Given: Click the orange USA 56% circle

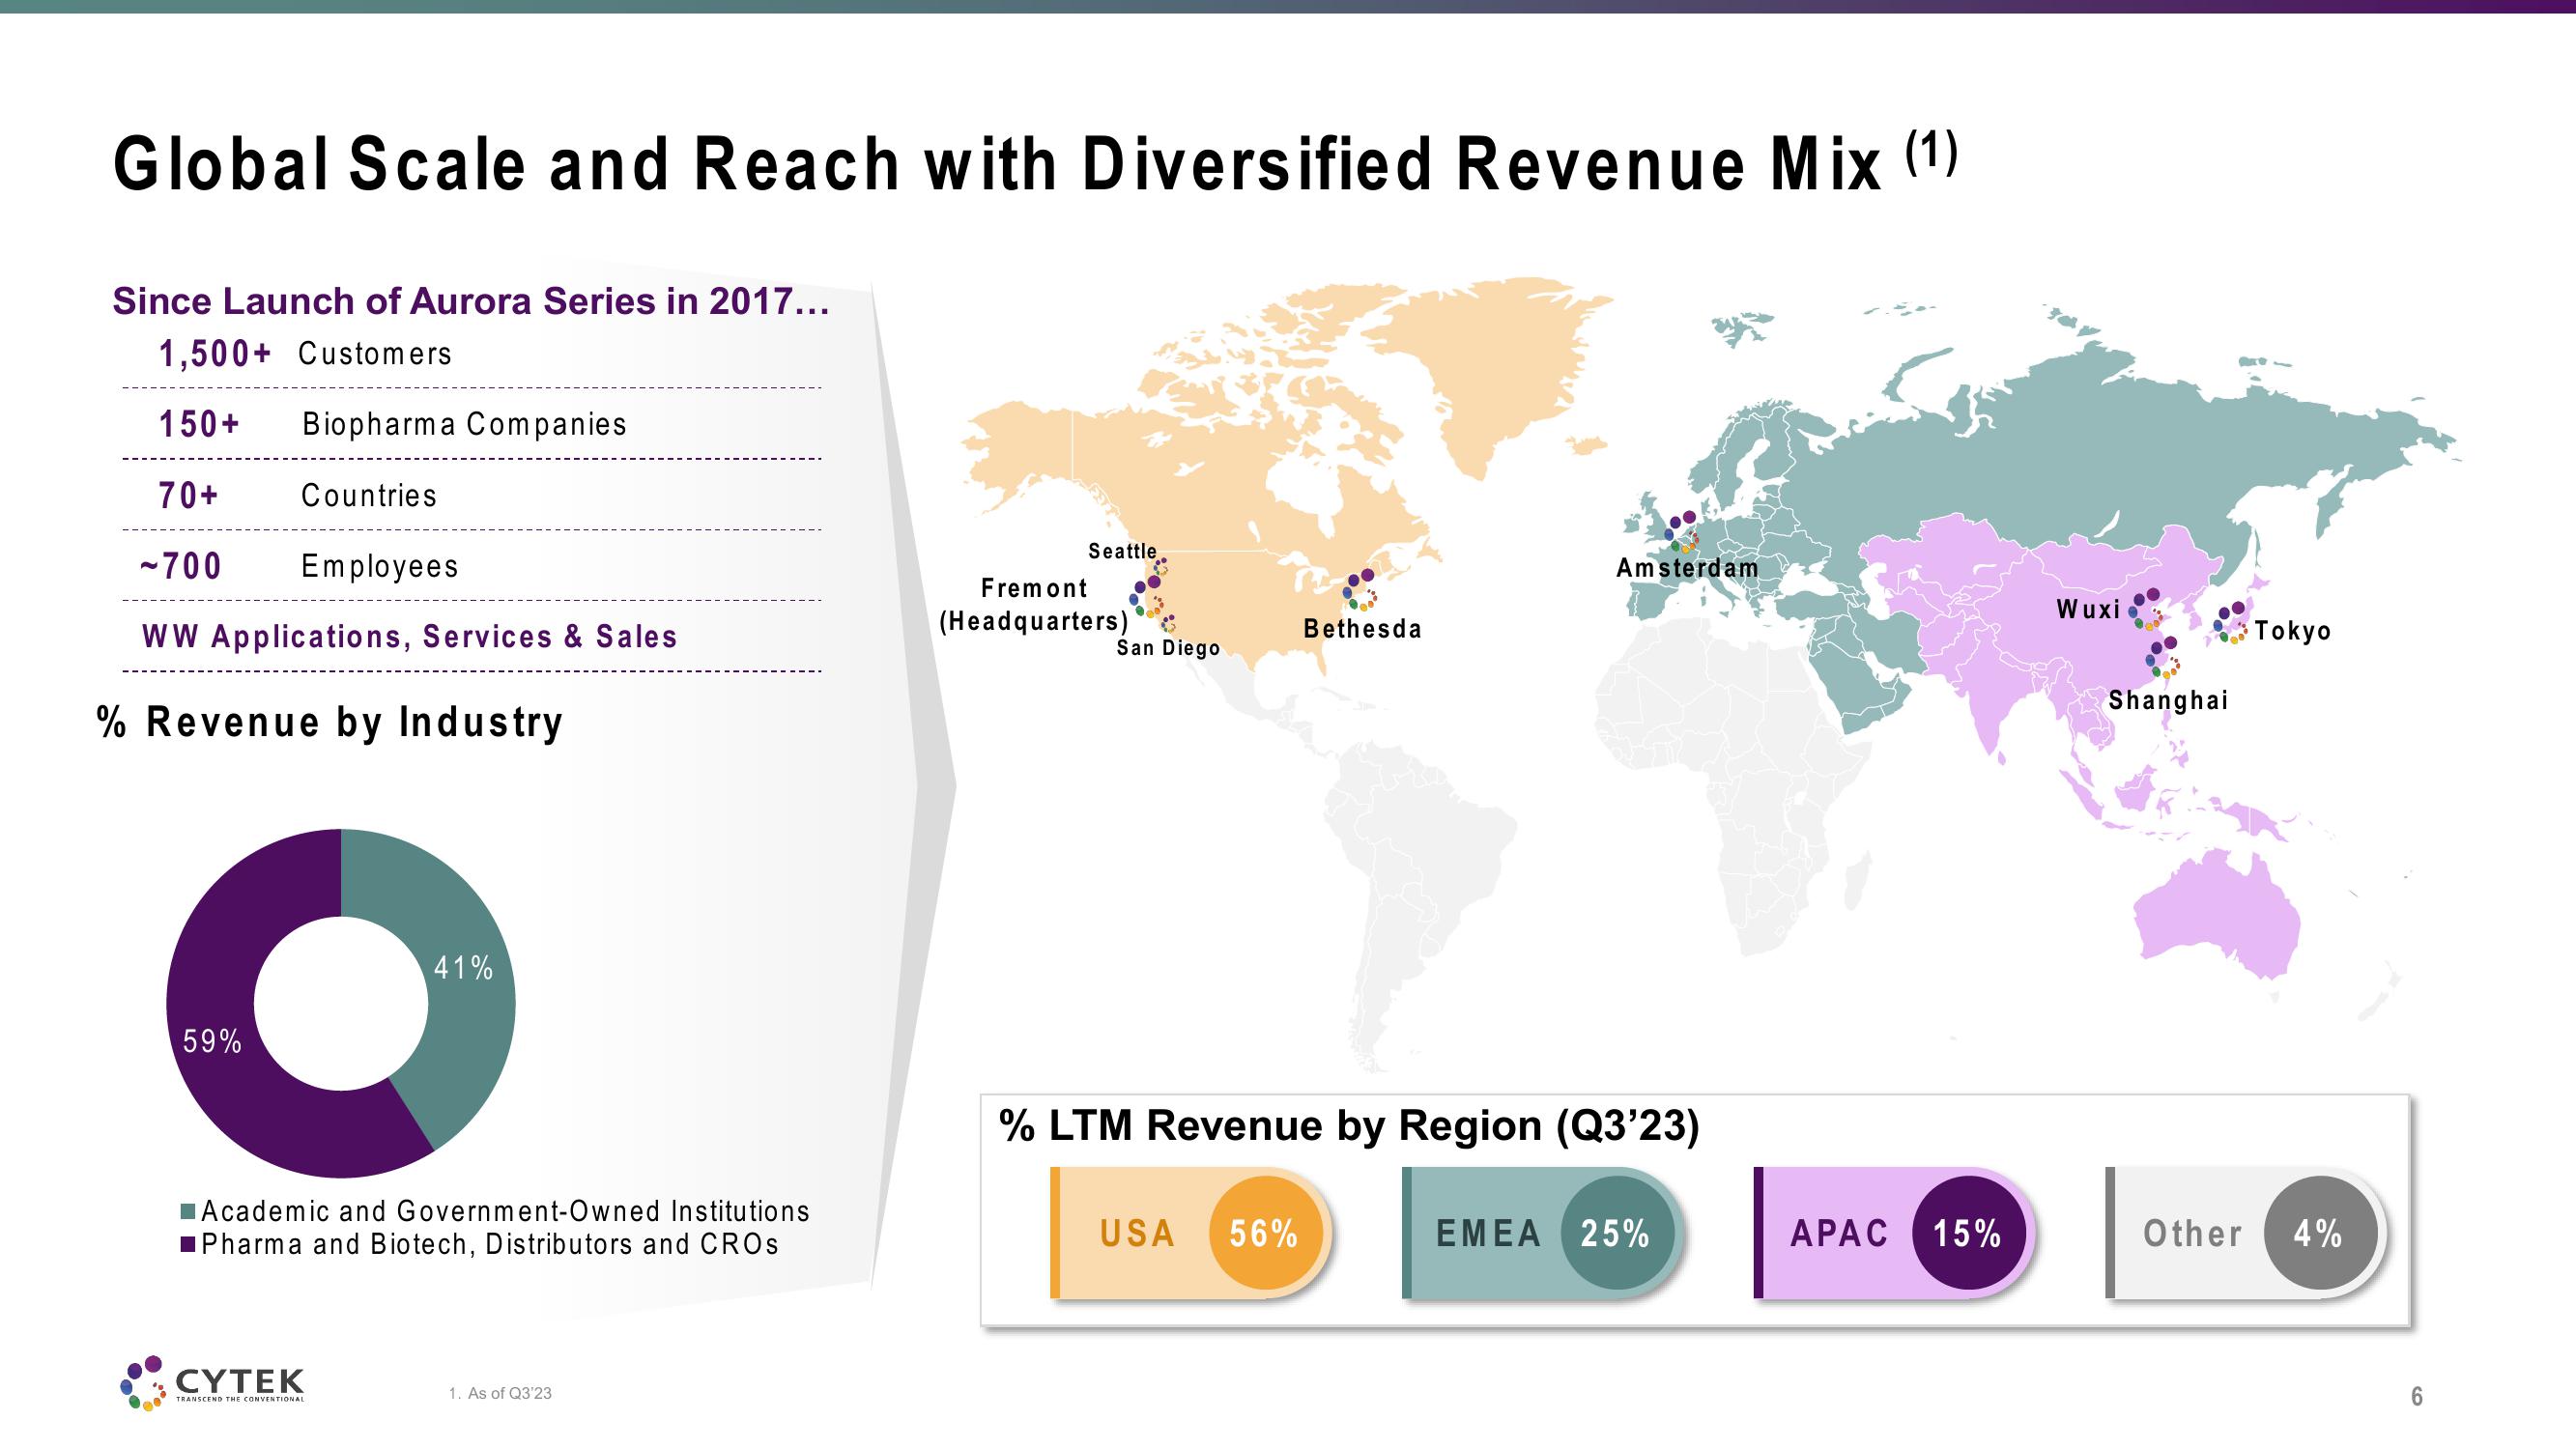Looking at the screenshot, I should pos(1266,1233).
